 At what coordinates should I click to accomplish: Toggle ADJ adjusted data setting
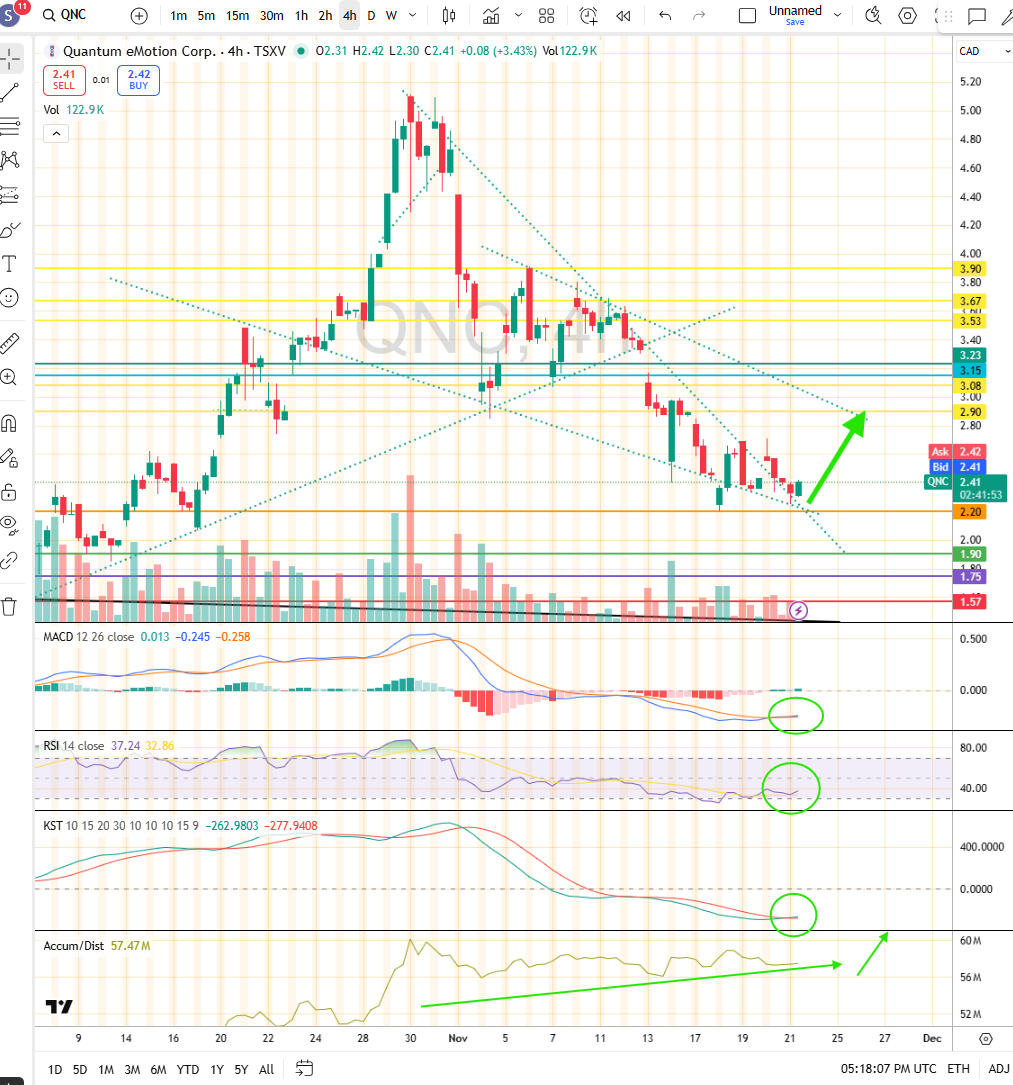coord(997,1069)
